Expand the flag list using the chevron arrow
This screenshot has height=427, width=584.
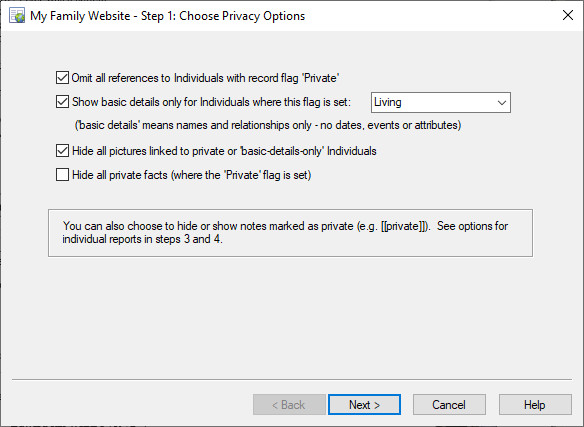[502, 103]
